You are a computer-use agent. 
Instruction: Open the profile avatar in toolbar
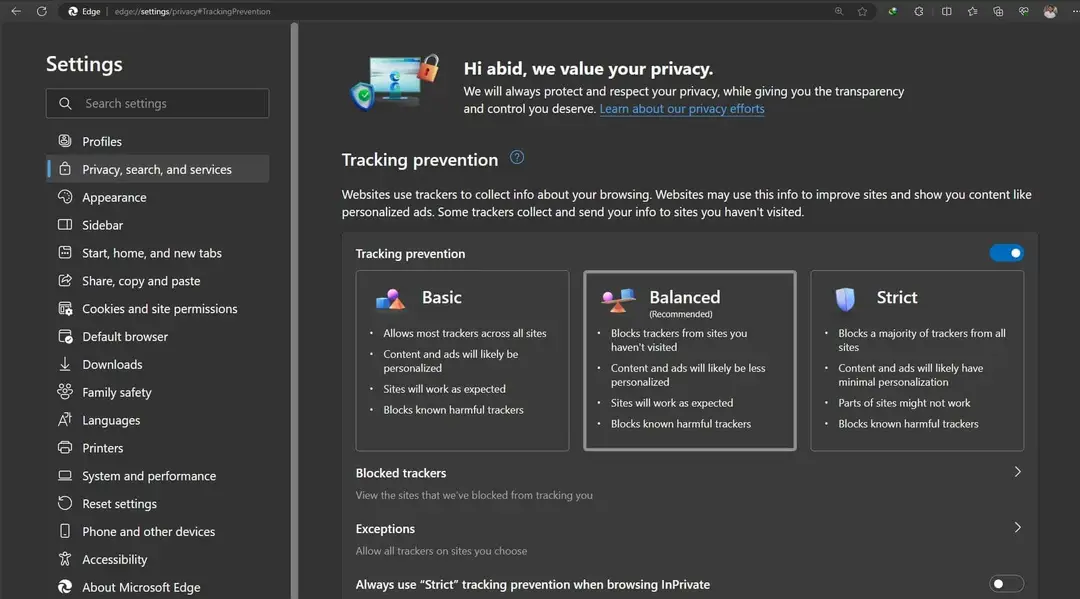click(x=1050, y=11)
